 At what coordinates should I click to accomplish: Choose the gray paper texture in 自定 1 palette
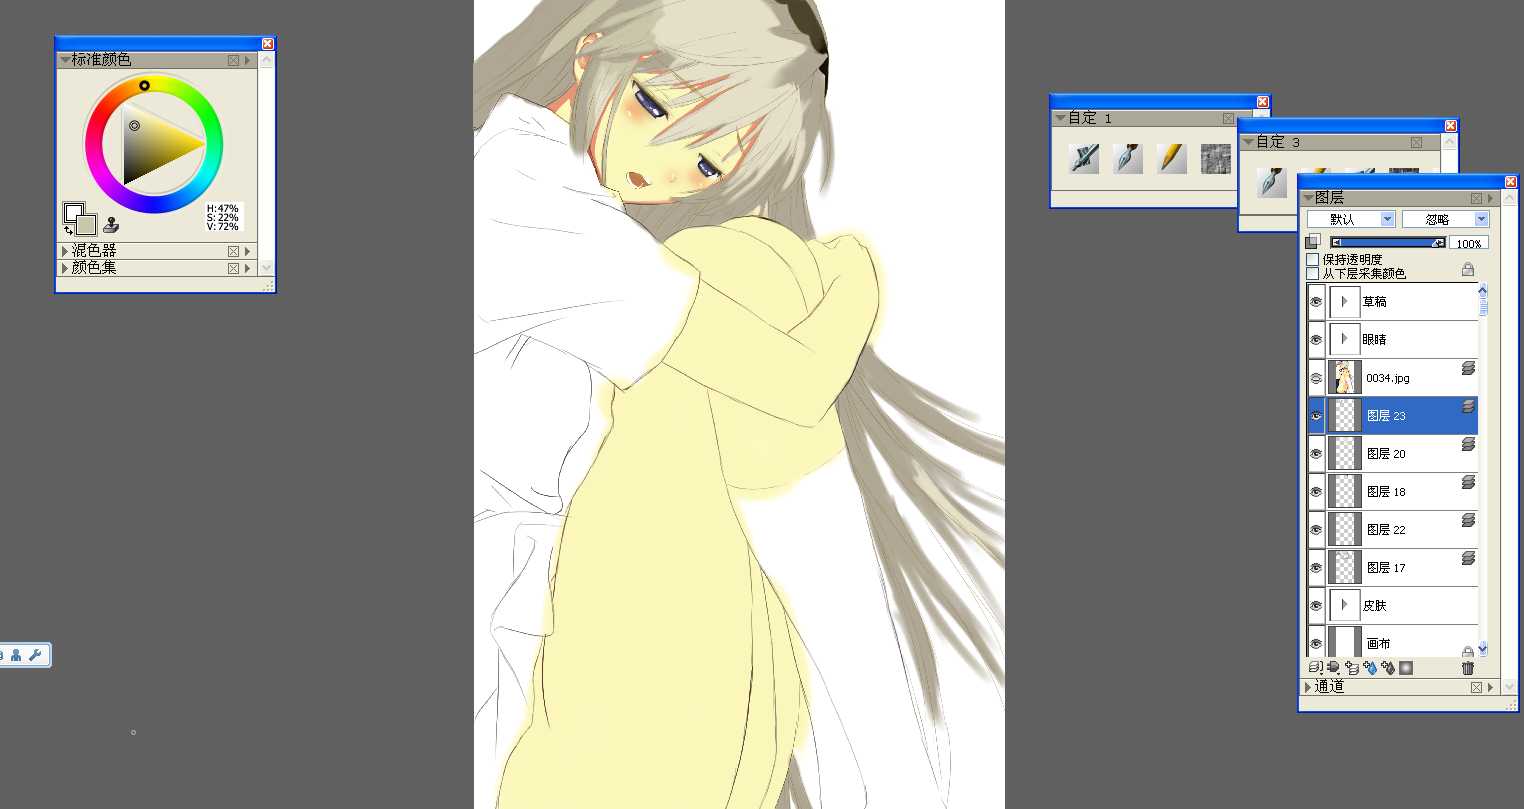click(x=1216, y=158)
